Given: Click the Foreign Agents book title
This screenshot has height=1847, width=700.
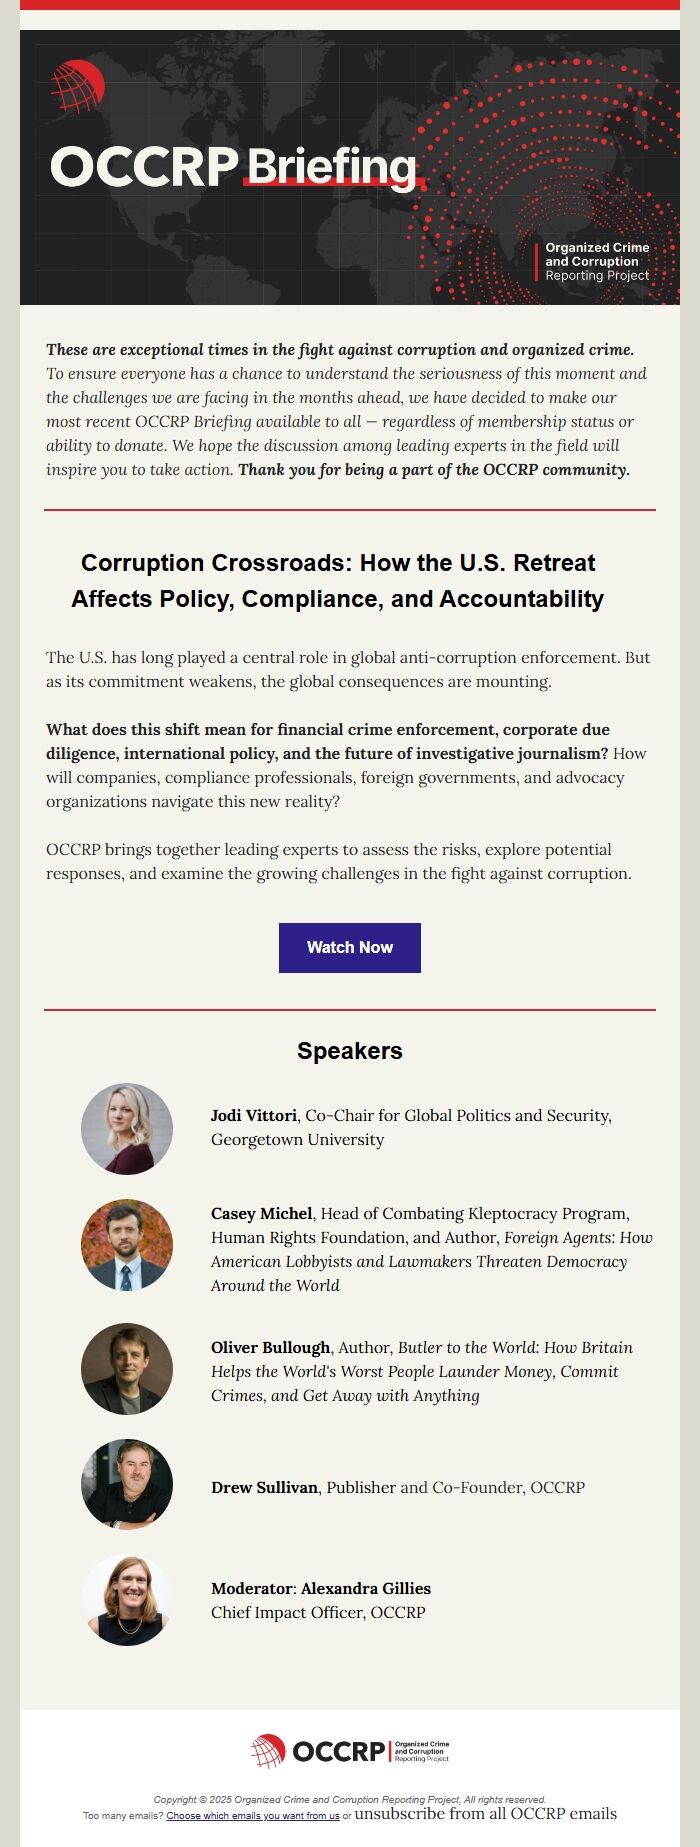Looking at the screenshot, I should click(x=432, y=1261).
